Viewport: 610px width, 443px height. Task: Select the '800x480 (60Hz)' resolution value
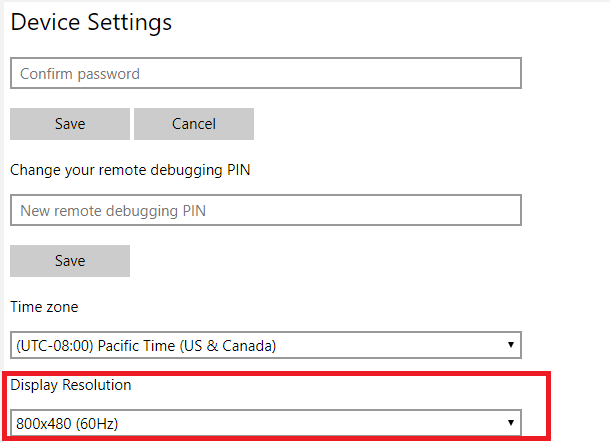click(x=67, y=424)
